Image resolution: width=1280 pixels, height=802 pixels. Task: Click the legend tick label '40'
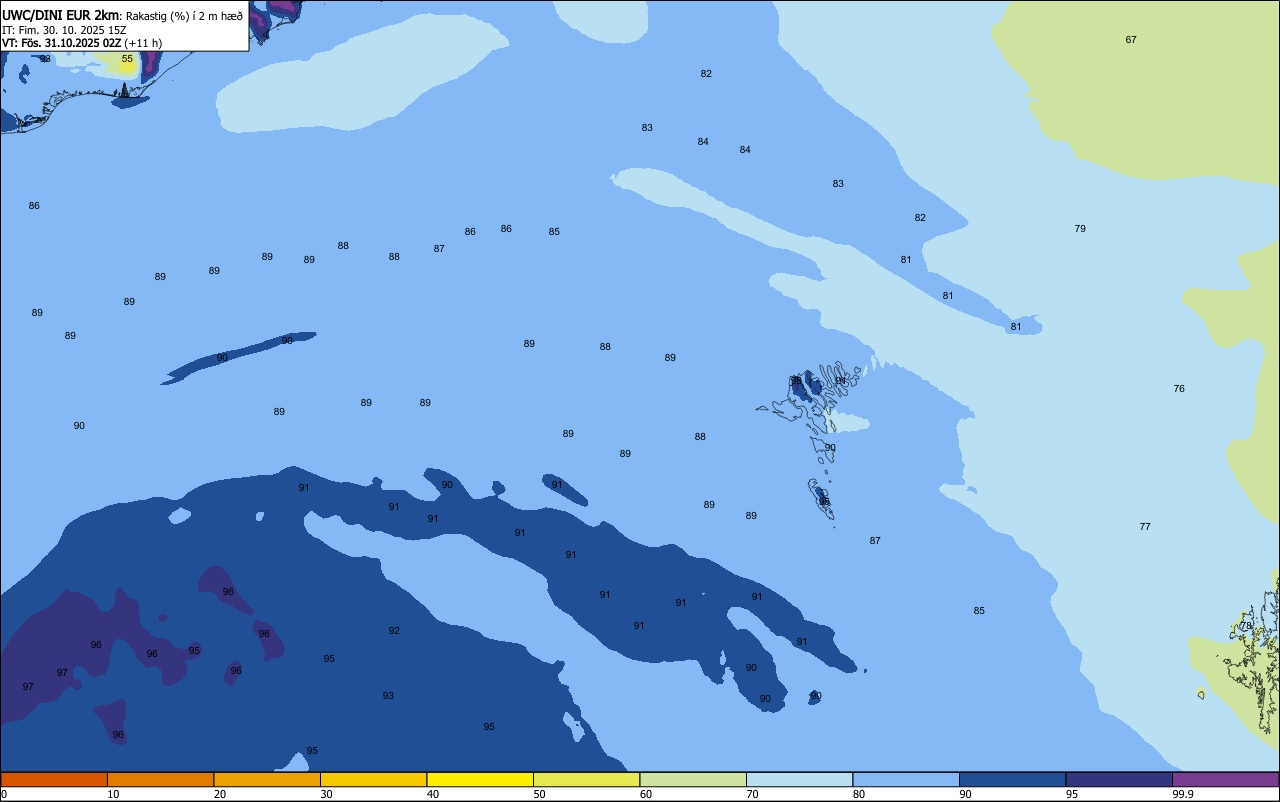(x=433, y=794)
